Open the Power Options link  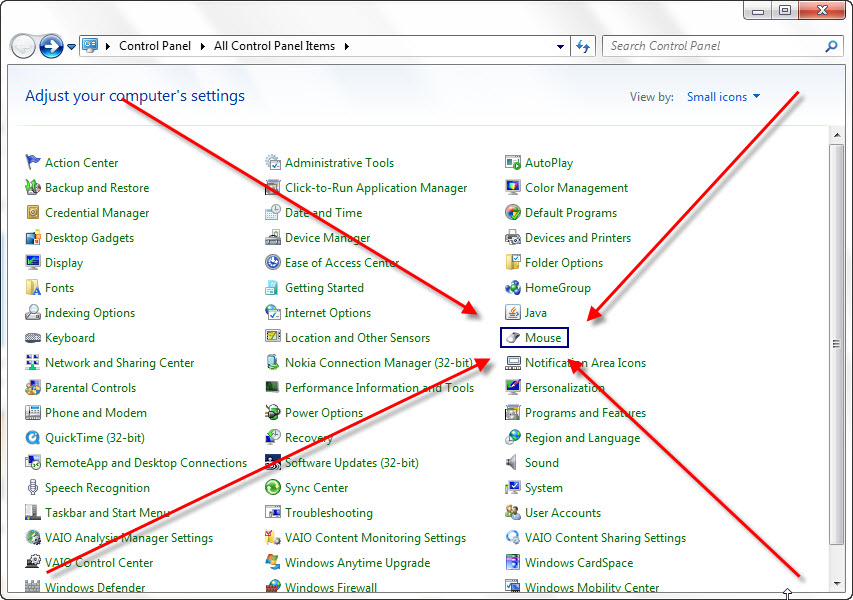[x=324, y=412]
